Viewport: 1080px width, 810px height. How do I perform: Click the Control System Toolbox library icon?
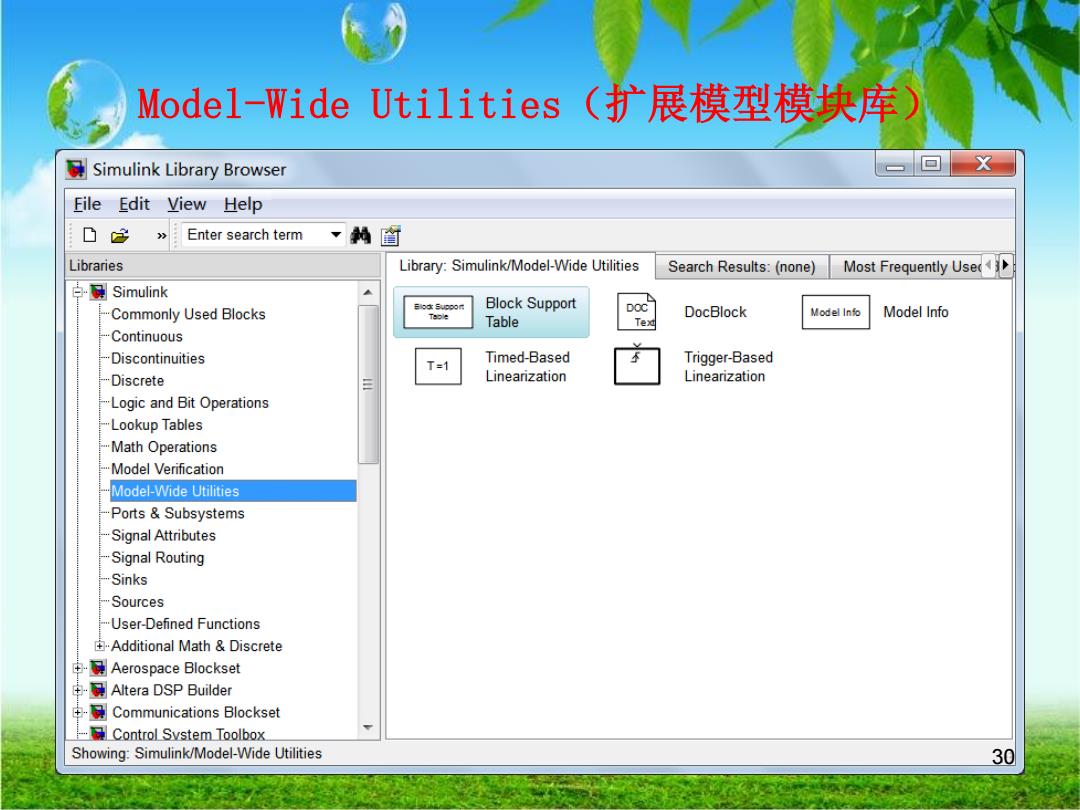98,733
